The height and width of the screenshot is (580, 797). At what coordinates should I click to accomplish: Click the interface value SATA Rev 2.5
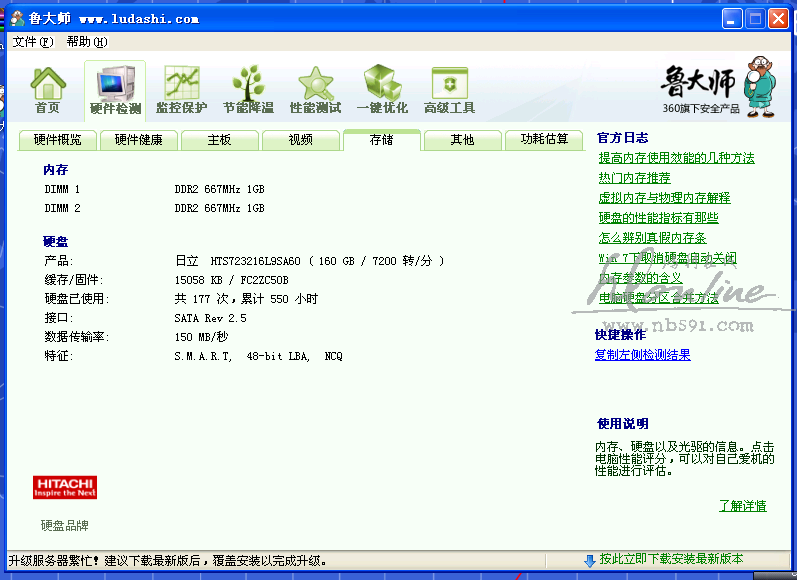pyautogui.click(x=210, y=318)
